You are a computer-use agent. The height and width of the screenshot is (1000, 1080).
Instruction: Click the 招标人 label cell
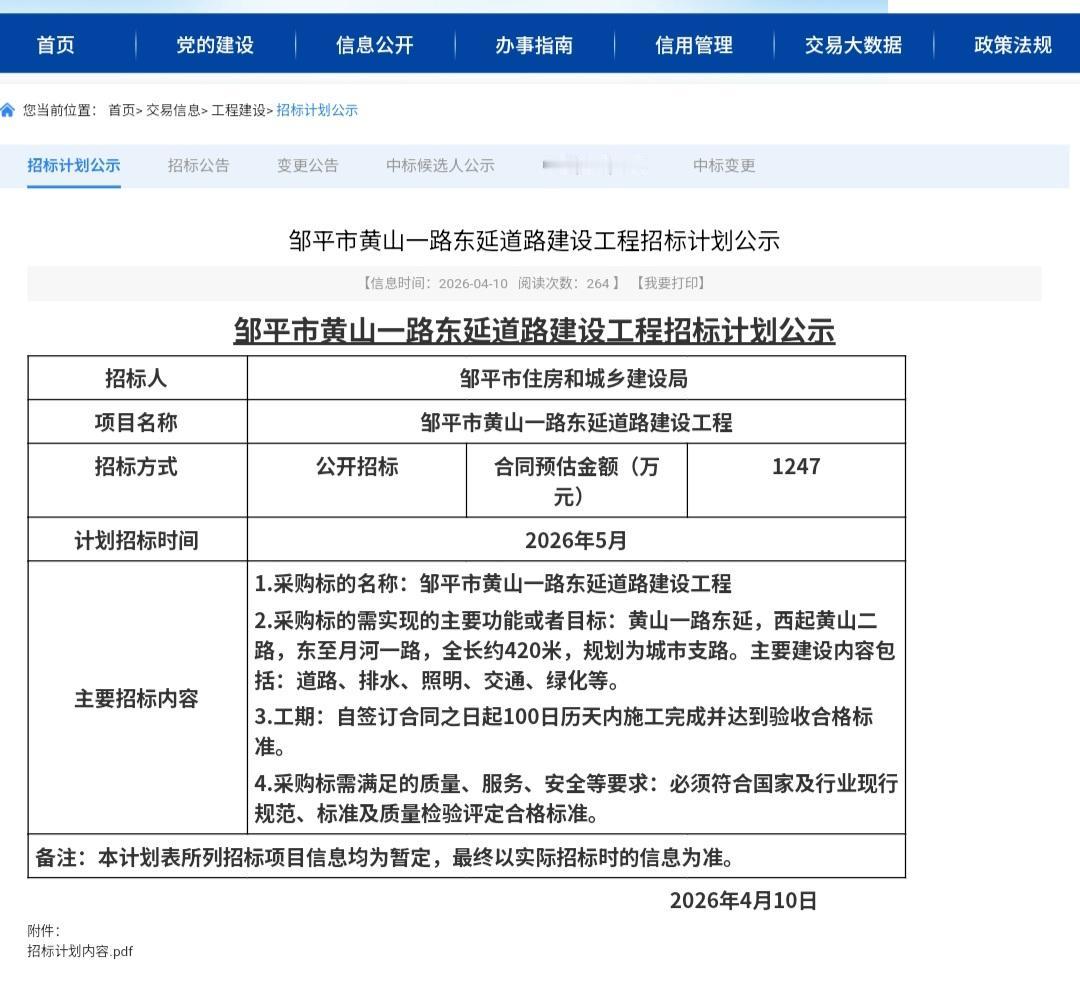[137, 378]
